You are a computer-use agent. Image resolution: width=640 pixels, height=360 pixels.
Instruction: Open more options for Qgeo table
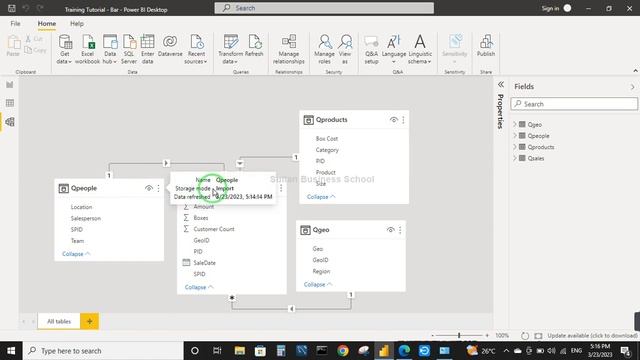point(400,230)
